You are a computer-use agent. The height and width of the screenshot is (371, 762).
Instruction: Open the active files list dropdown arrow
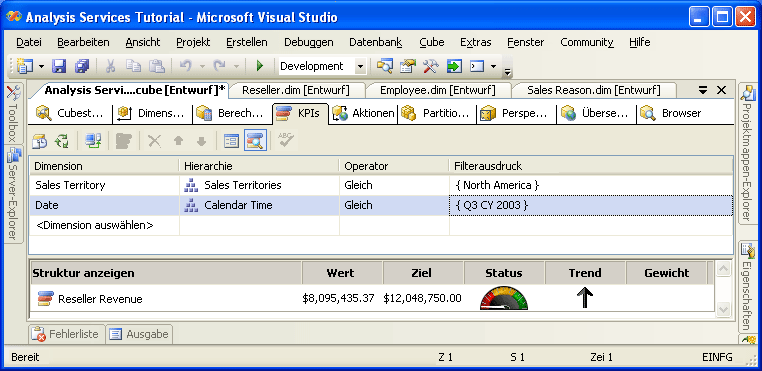703,90
